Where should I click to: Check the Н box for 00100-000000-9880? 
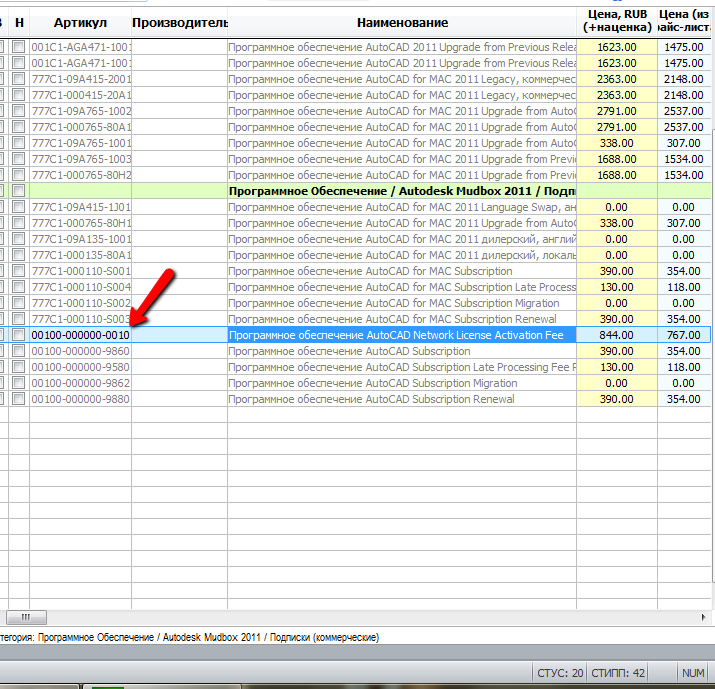tap(19, 399)
